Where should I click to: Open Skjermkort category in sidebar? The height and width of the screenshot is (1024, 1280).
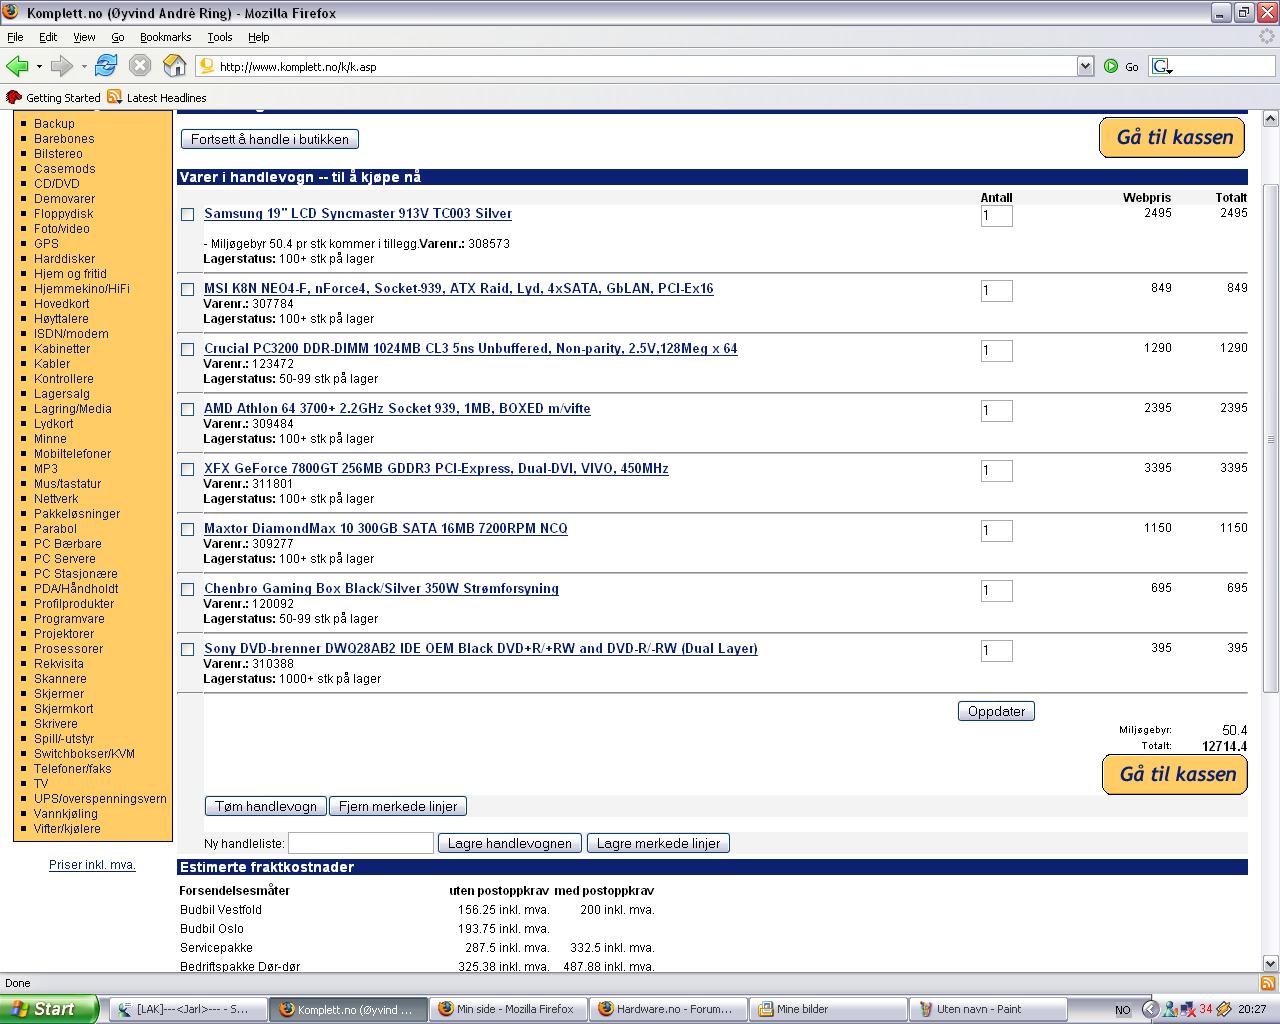click(64, 709)
